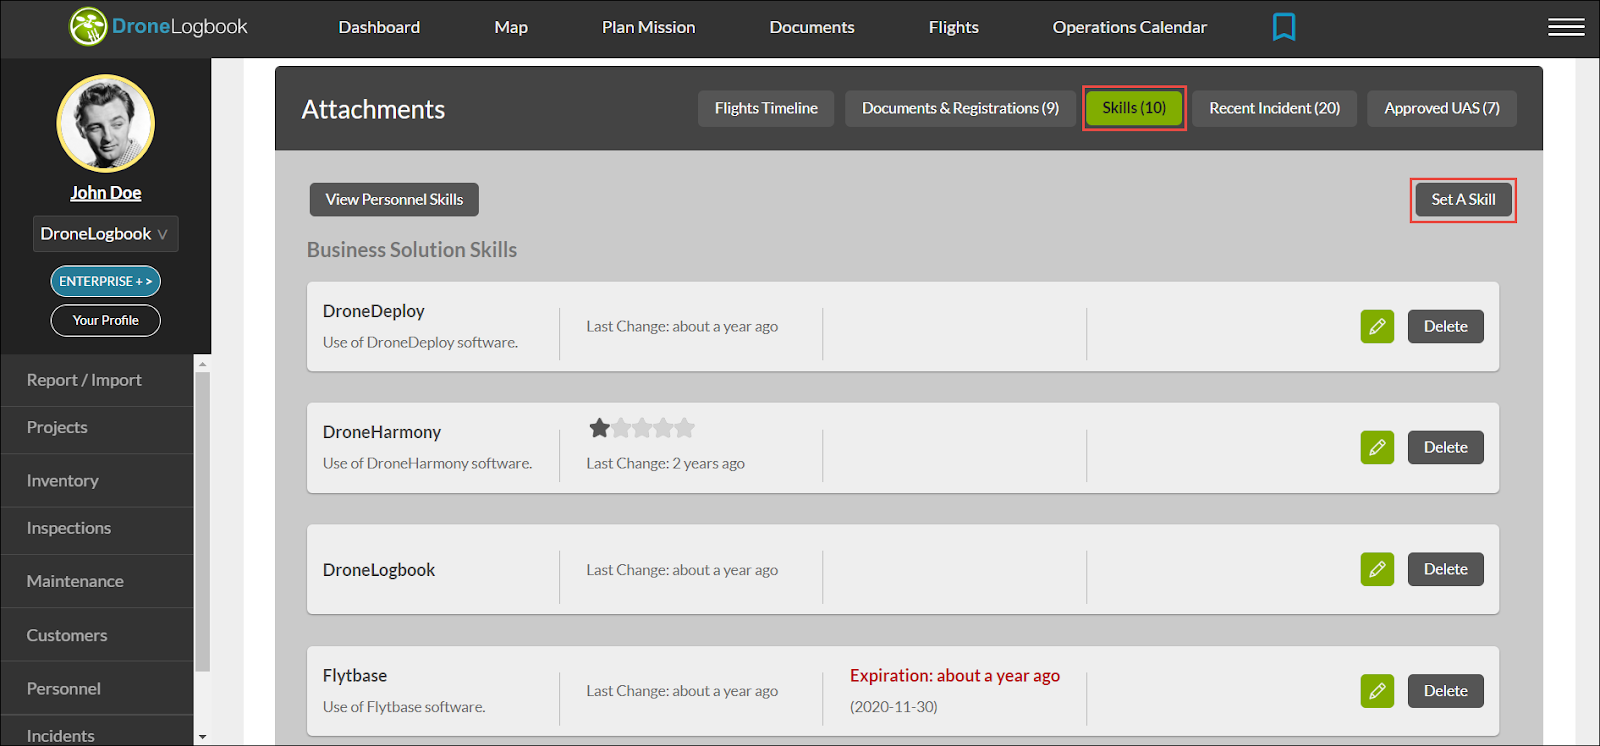Click the DroneLogbook logo icon
The height and width of the screenshot is (746, 1600).
(88, 27)
